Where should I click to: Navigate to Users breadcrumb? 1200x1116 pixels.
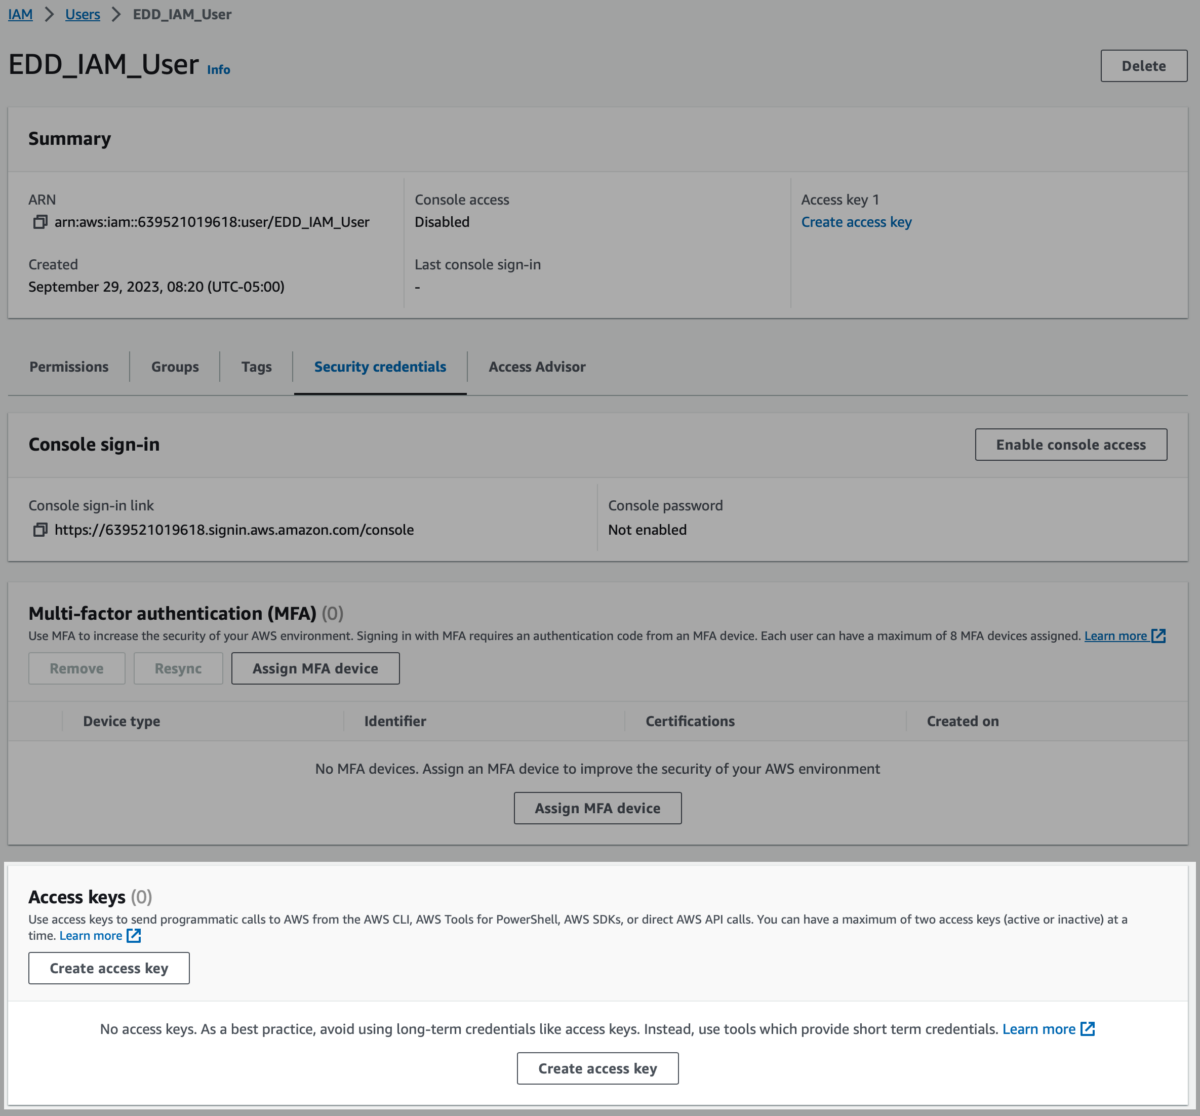click(x=83, y=15)
